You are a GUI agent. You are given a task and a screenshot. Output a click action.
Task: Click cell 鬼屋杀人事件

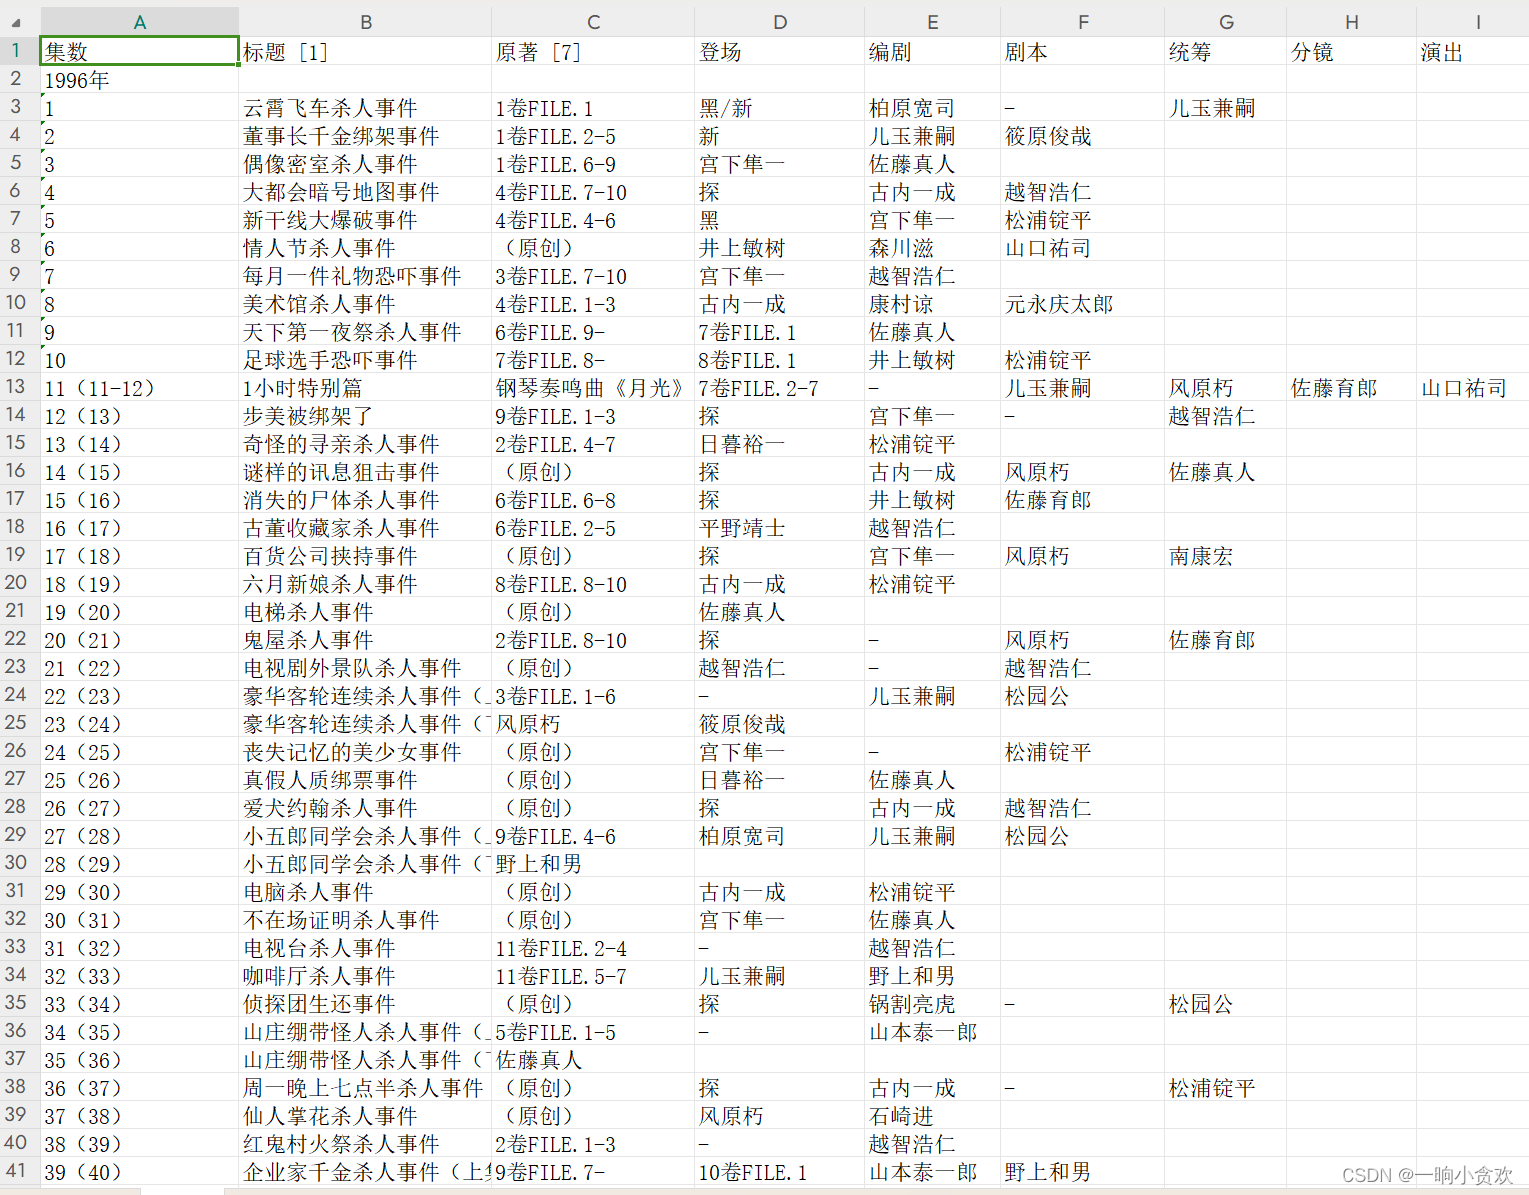click(x=366, y=640)
